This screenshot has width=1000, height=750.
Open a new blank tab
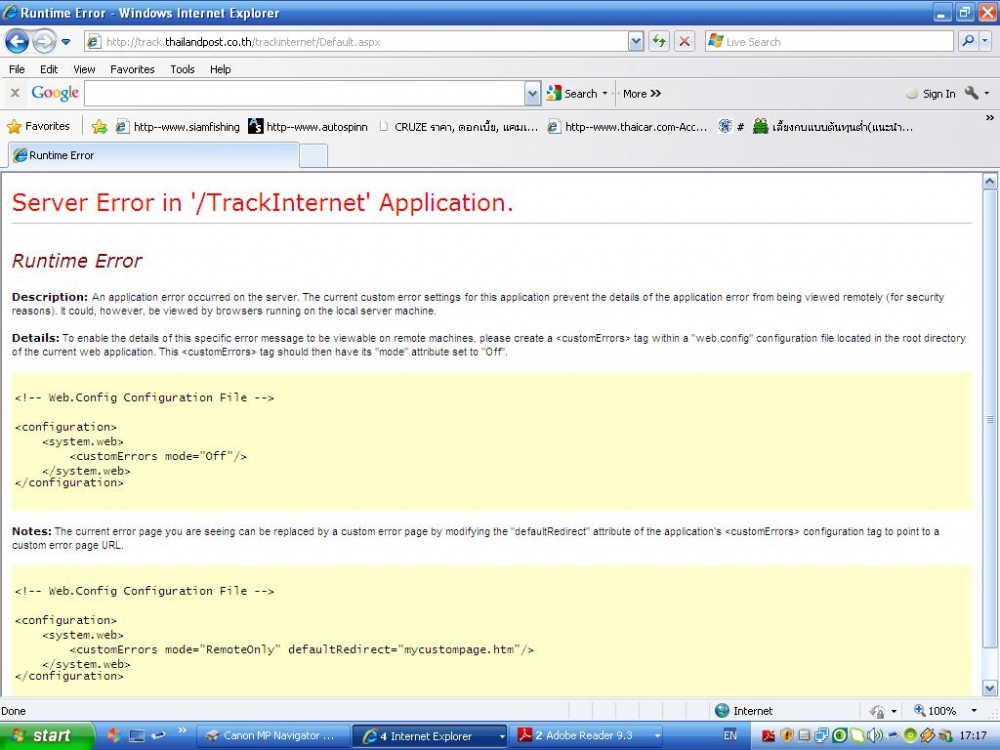coord(313,156)
